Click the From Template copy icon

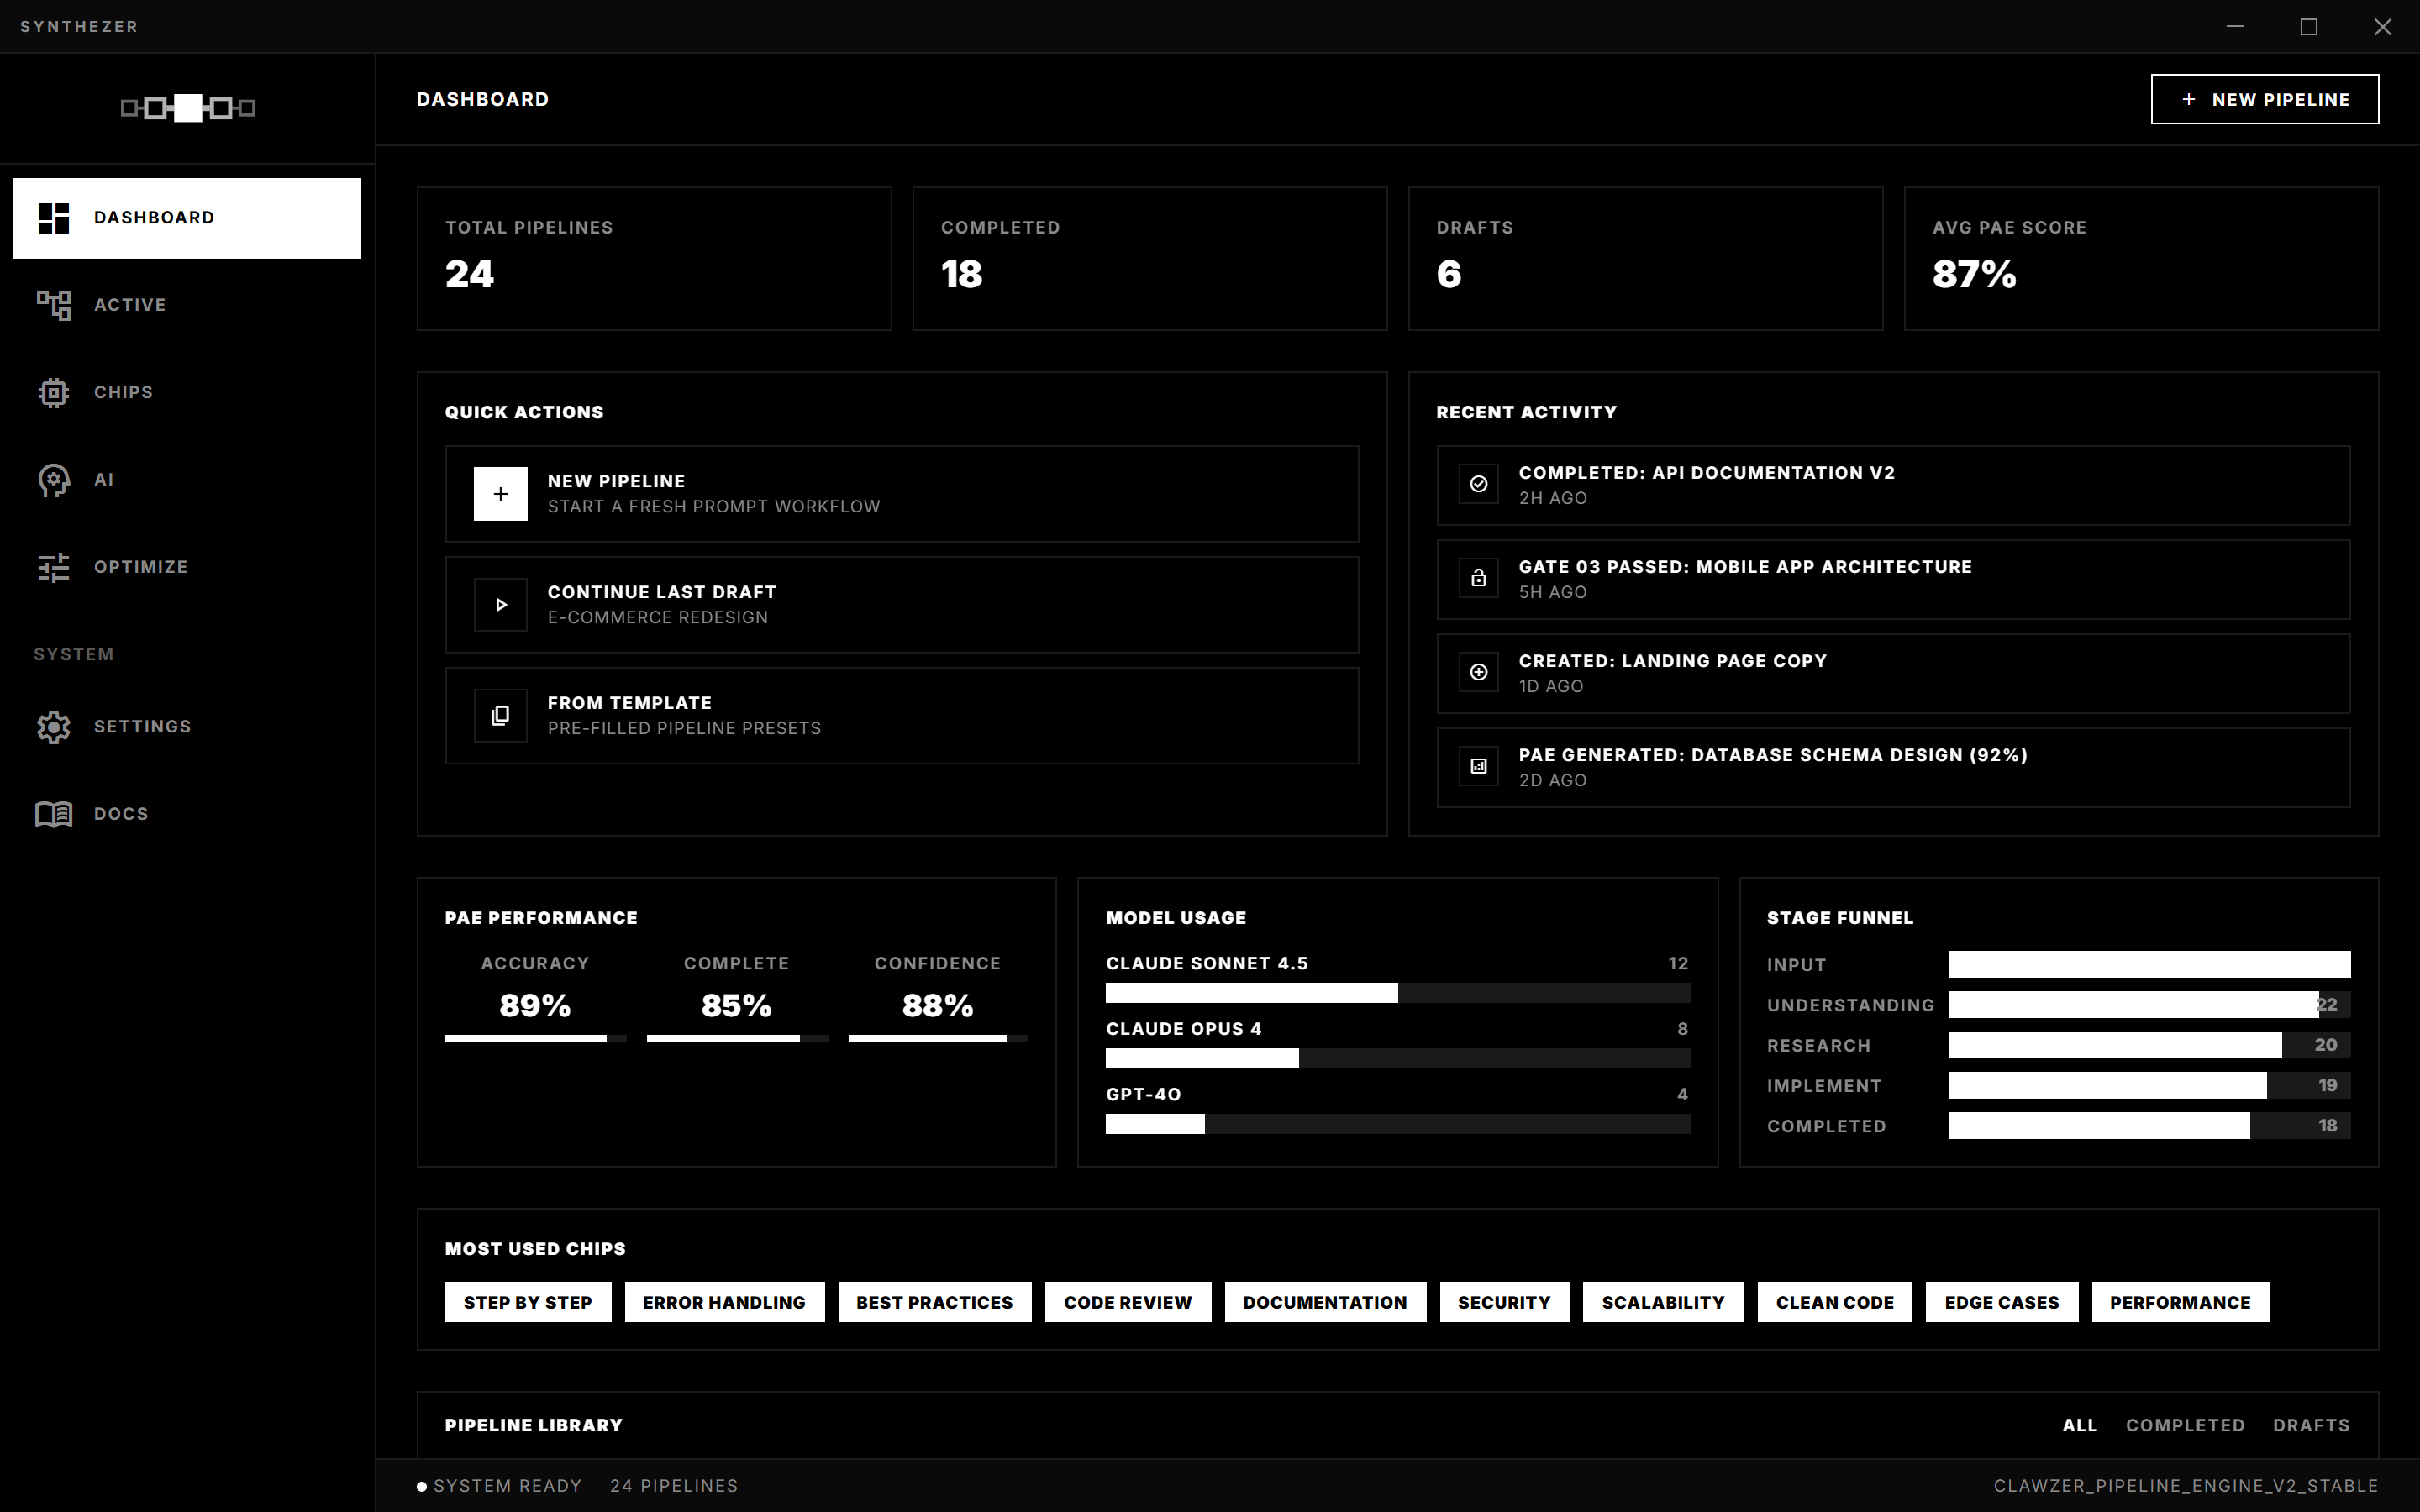coord(500,715)
